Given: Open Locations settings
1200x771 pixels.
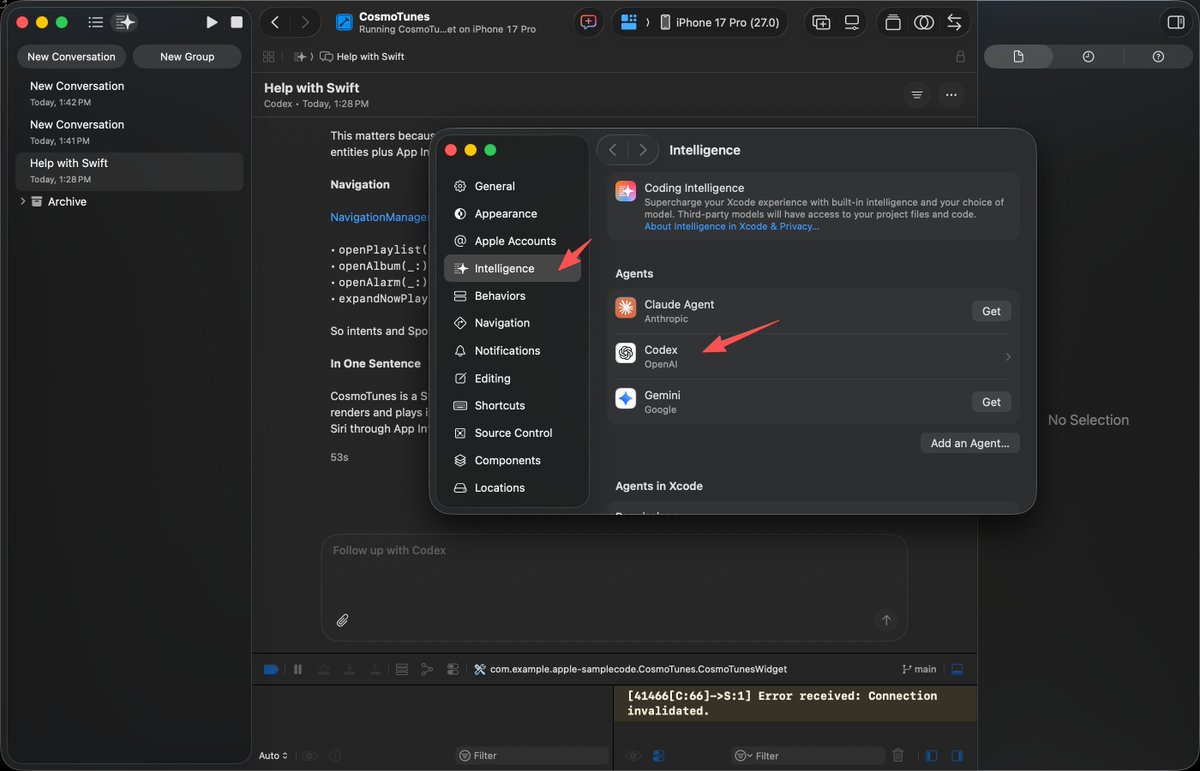Looking at the screenshot, I should [x=512, y=488].
